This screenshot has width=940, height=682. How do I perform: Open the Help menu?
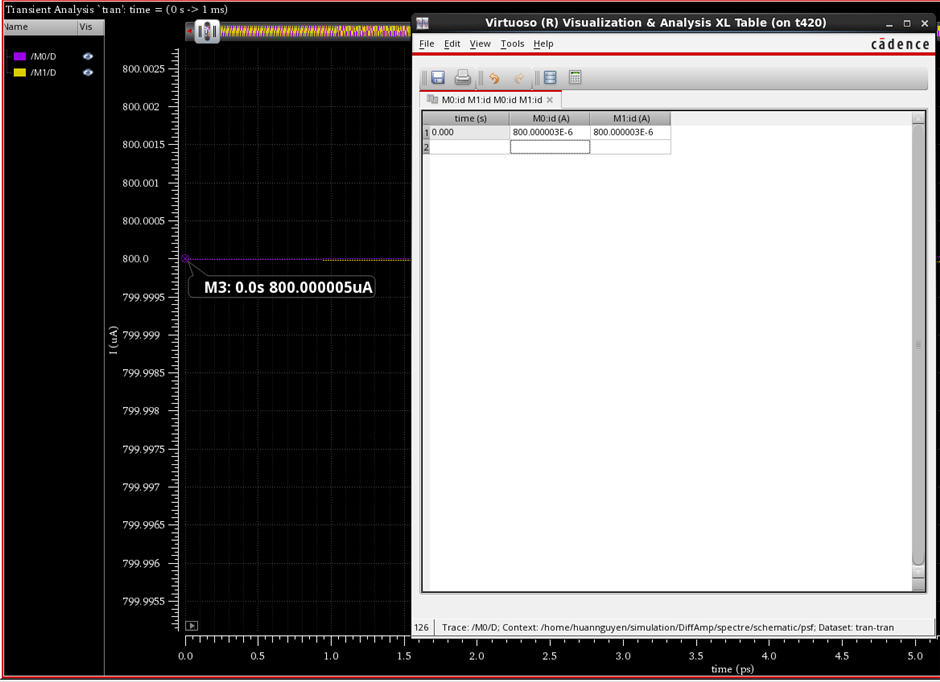543,44
